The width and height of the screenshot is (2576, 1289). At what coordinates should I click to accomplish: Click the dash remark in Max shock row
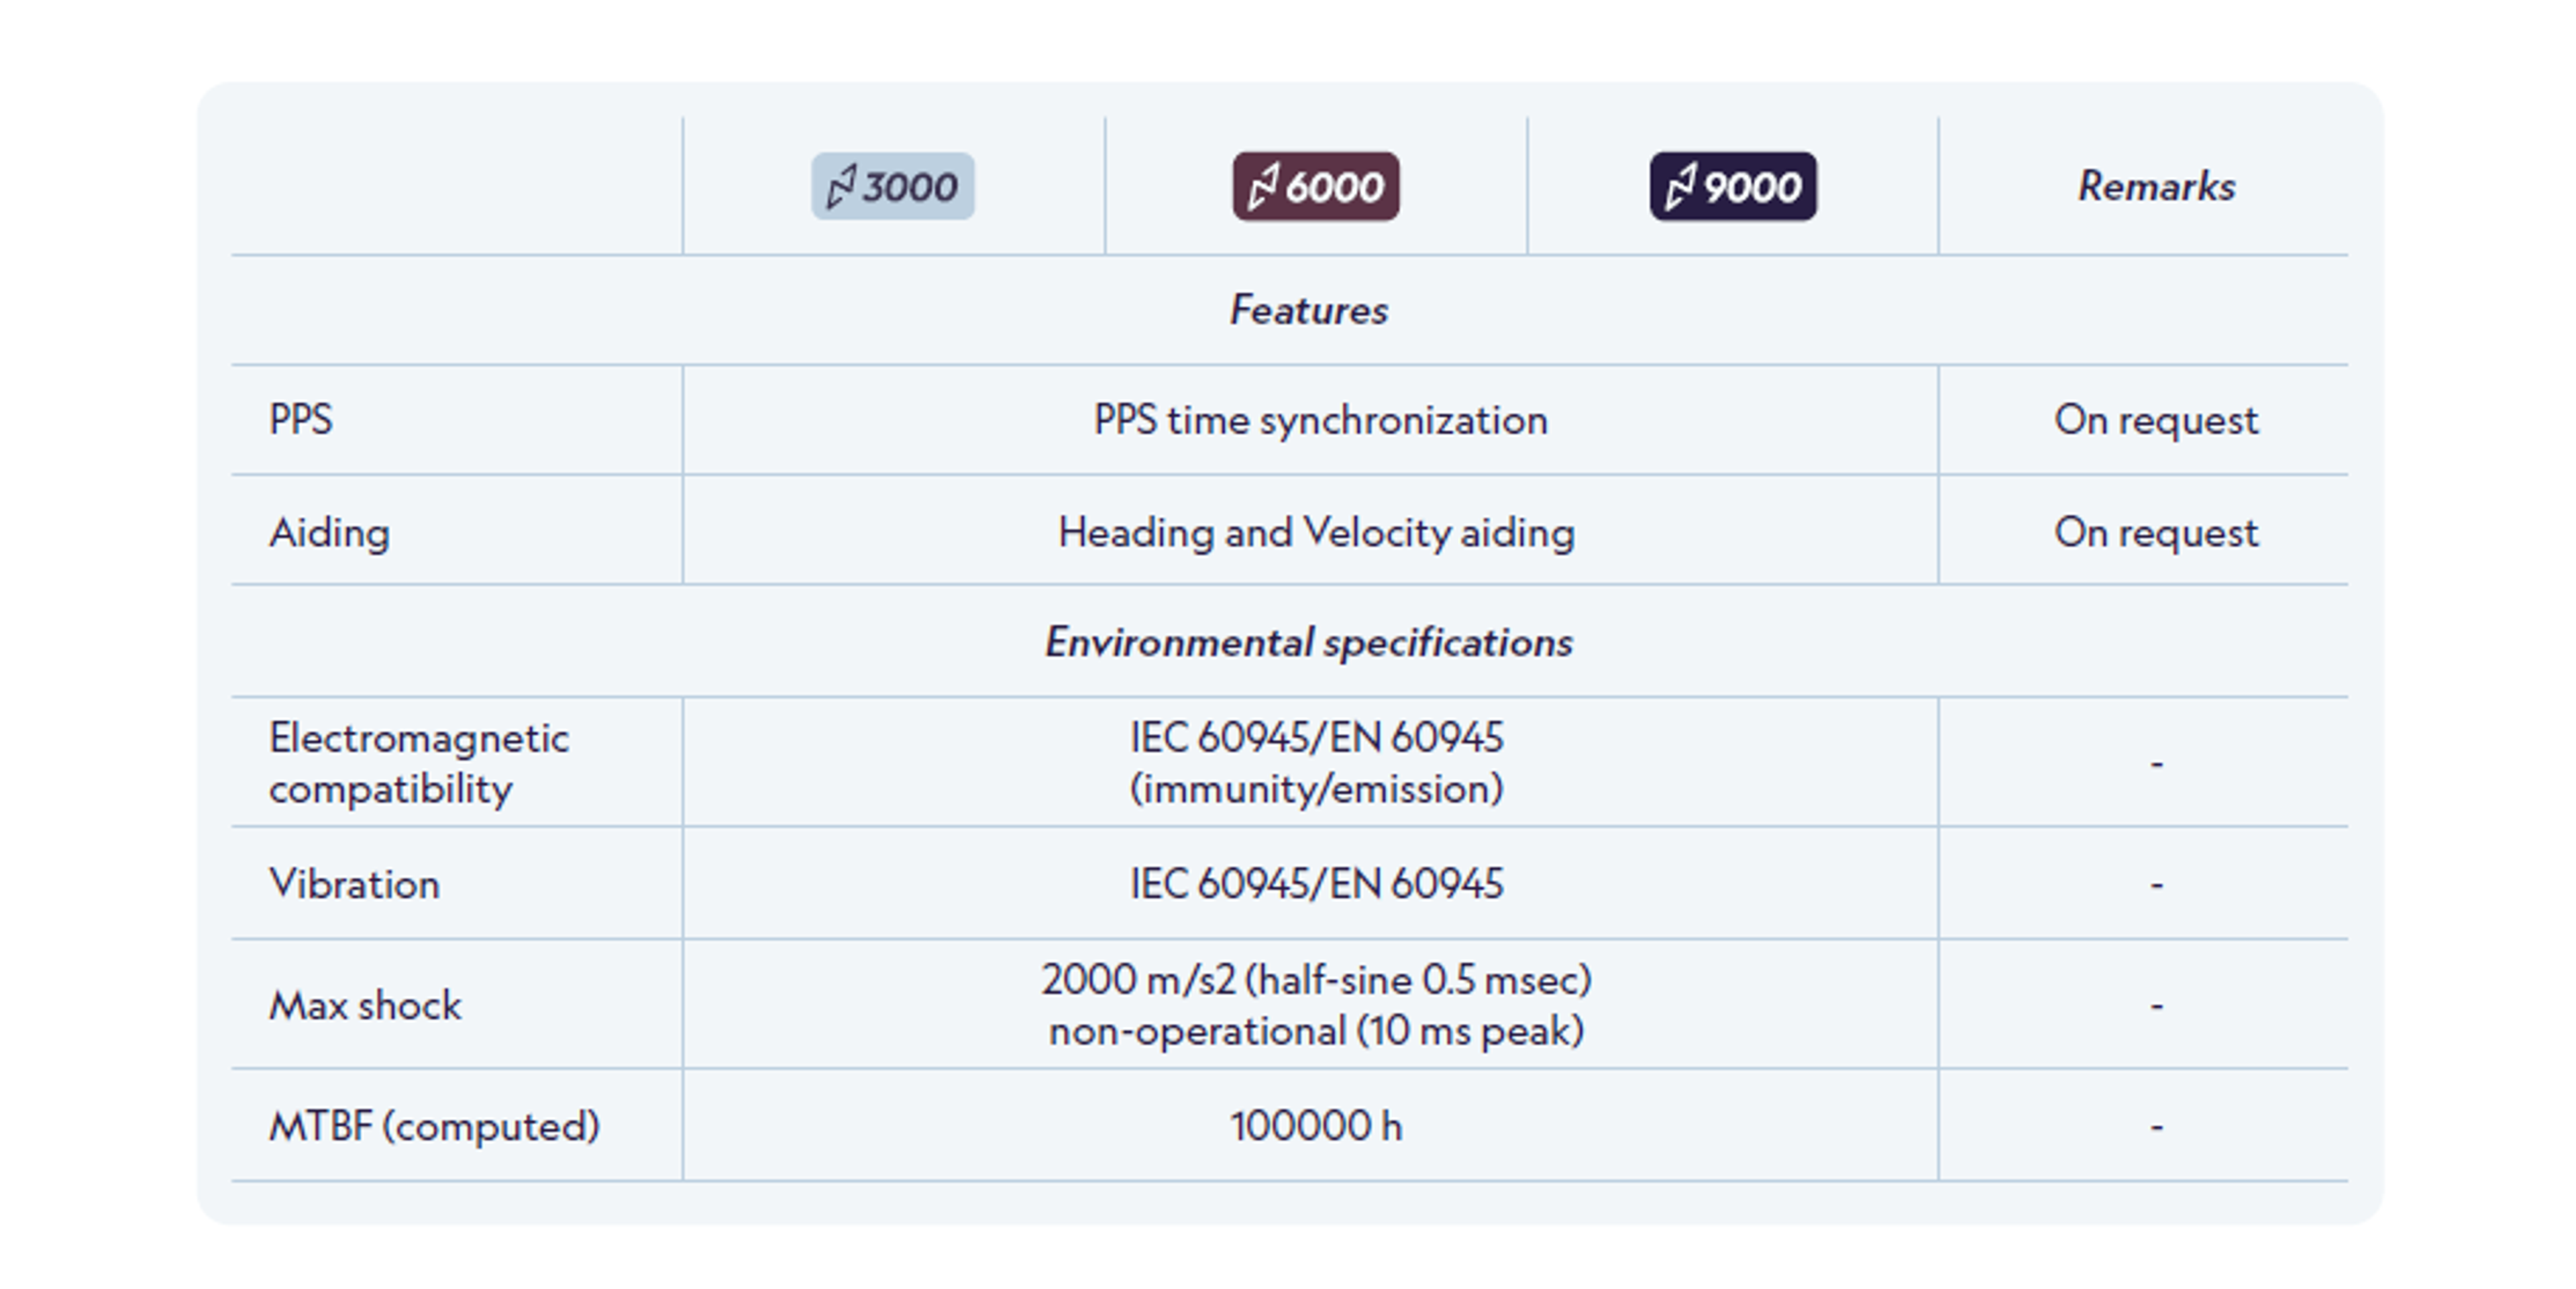click(x=2156, y=1007)
